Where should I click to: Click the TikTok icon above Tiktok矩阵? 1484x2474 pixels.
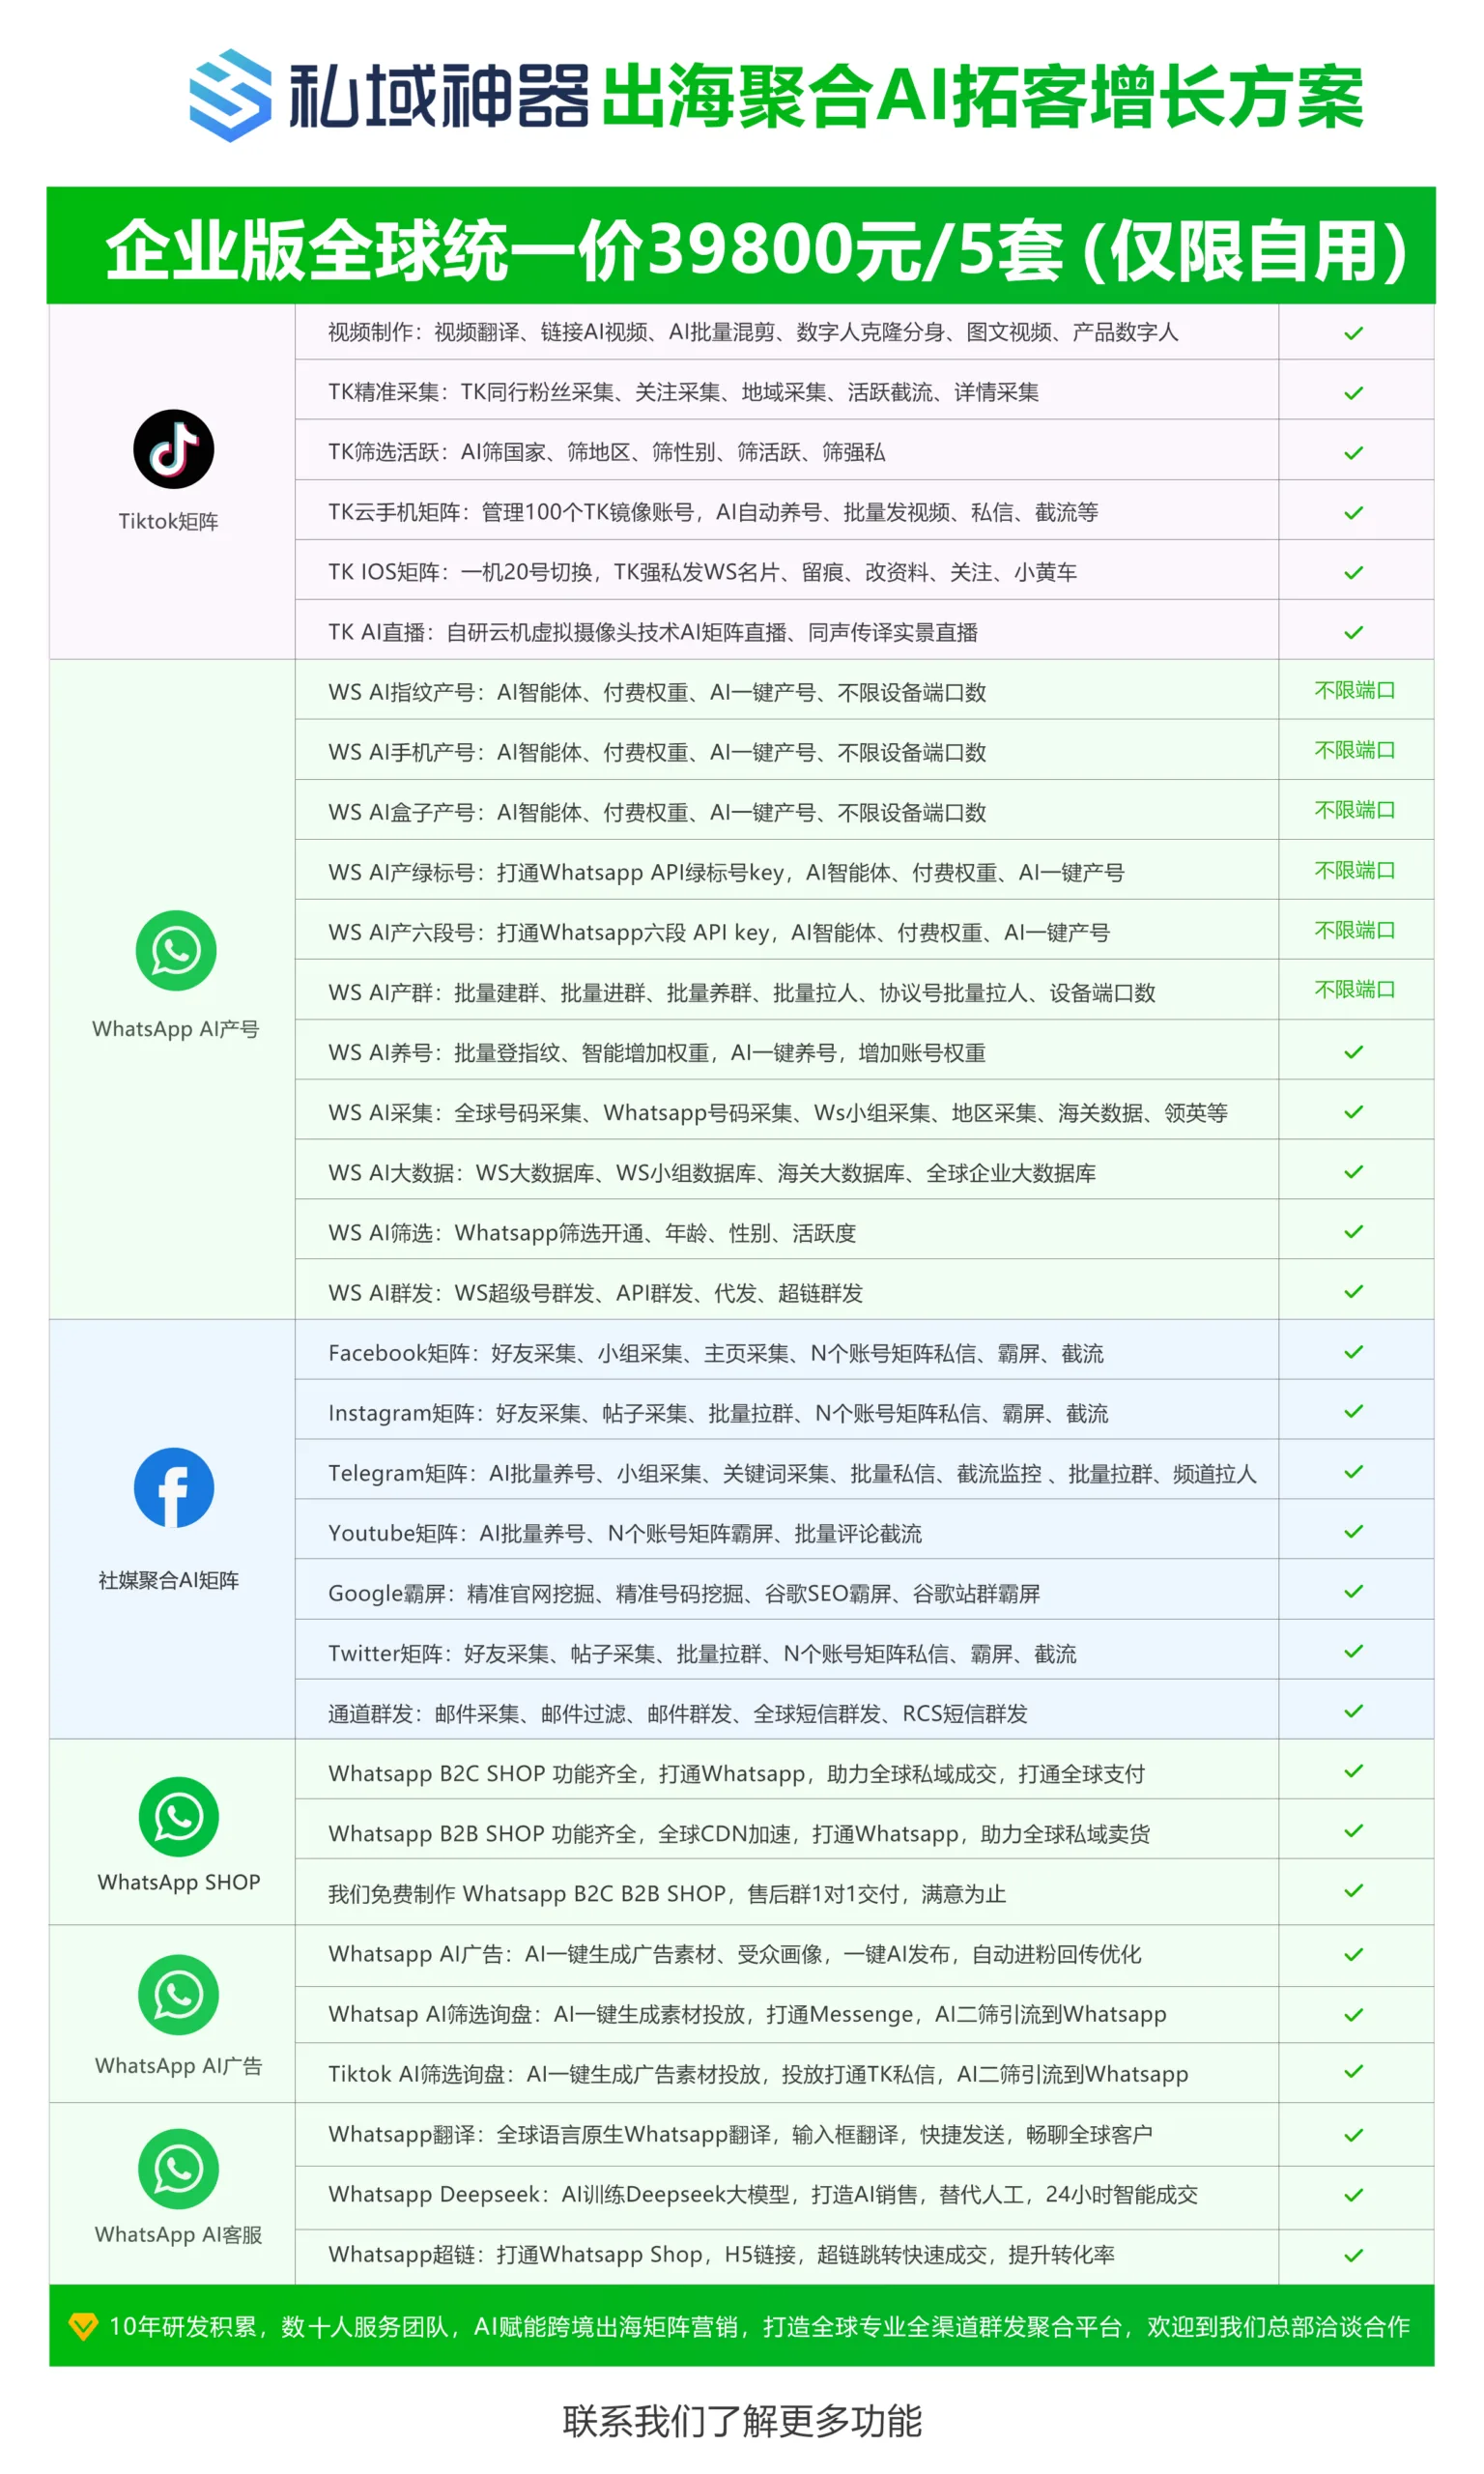tap(174, 449)
